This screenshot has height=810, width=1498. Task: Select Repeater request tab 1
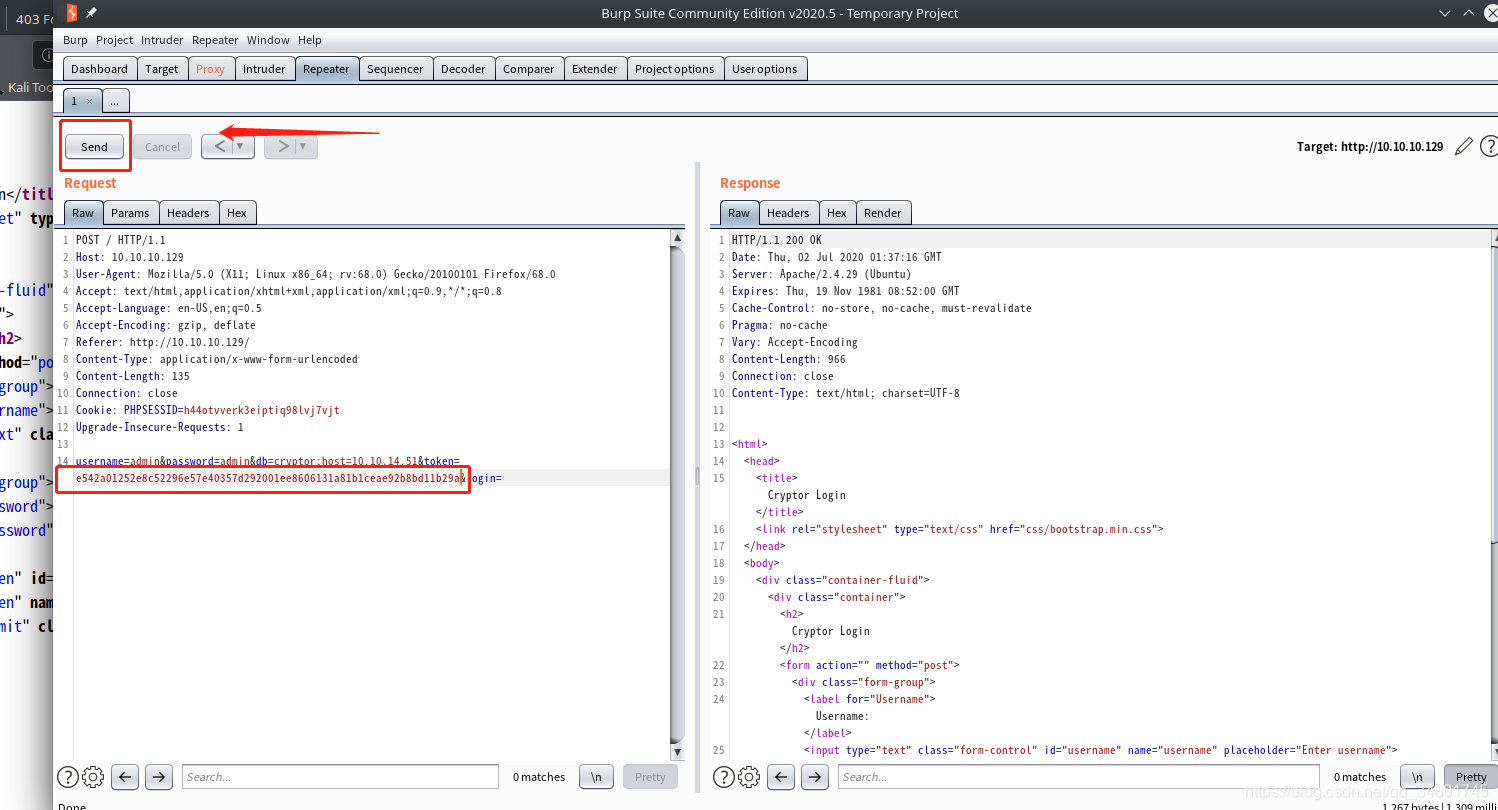tap(74, 101)
